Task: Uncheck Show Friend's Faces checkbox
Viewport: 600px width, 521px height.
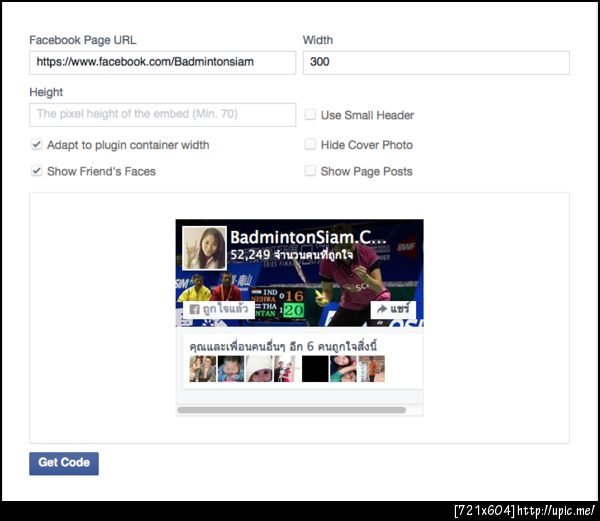Action: pyautogui.click(x=37, y=171)
